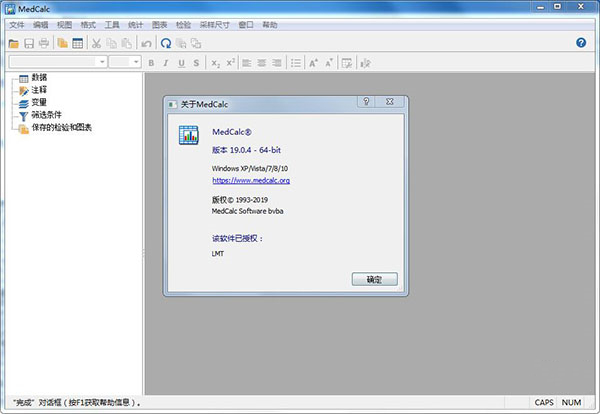
Task: Click the 确定 button in About dialog
Action: click(375, 279)
